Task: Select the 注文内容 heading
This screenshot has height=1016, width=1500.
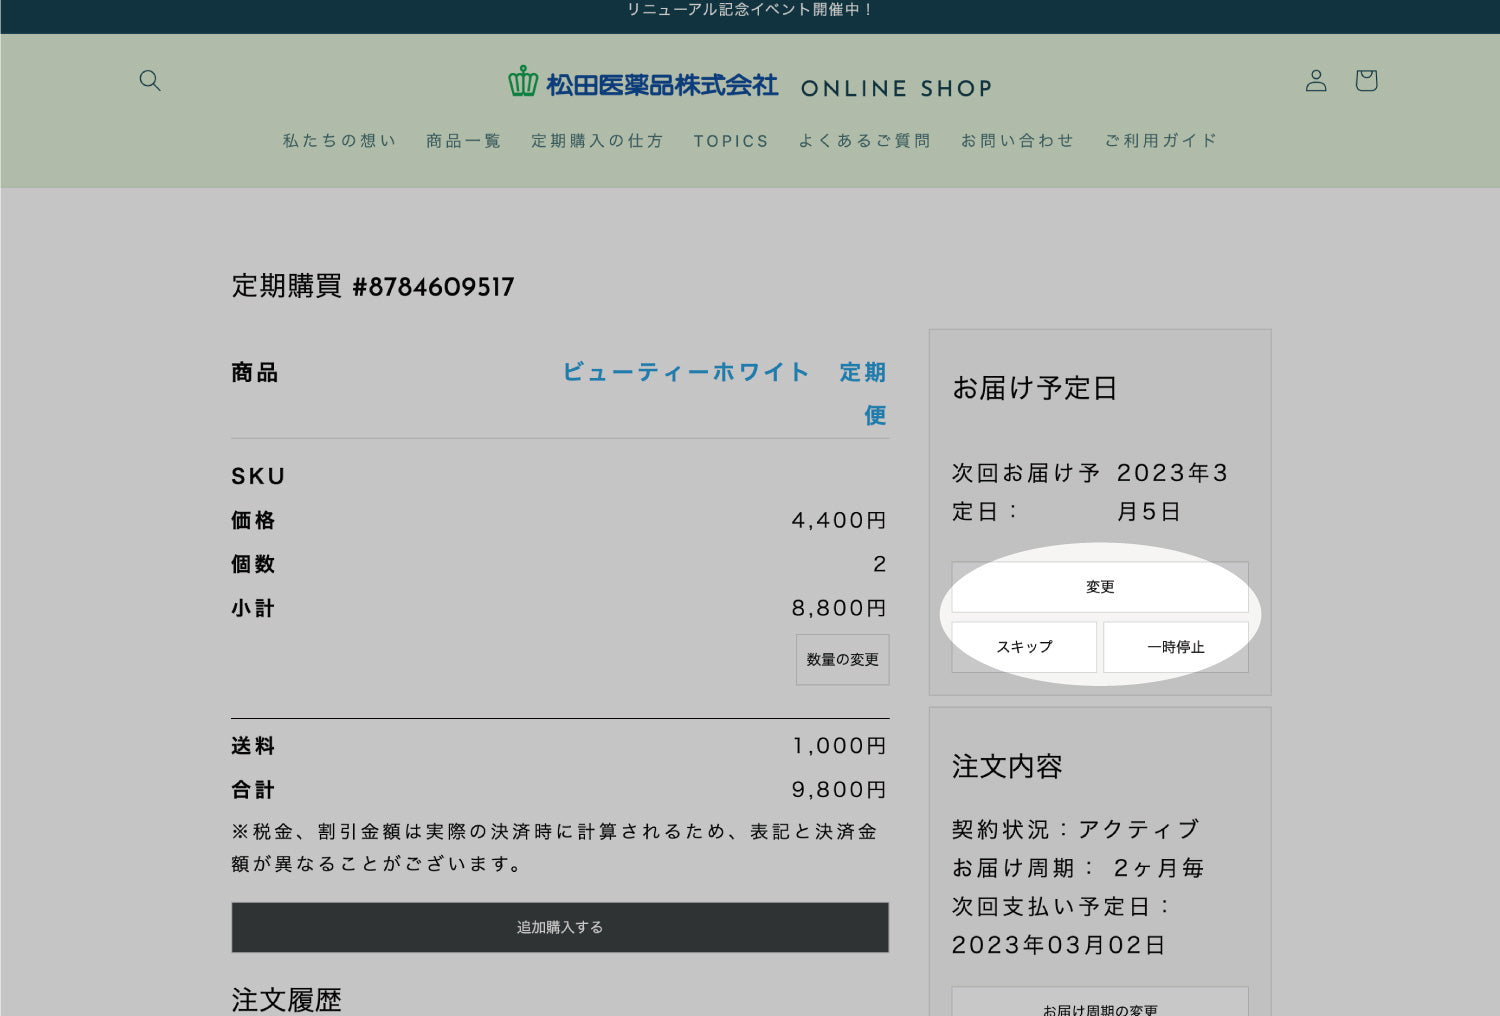Action: (1007, 766)
